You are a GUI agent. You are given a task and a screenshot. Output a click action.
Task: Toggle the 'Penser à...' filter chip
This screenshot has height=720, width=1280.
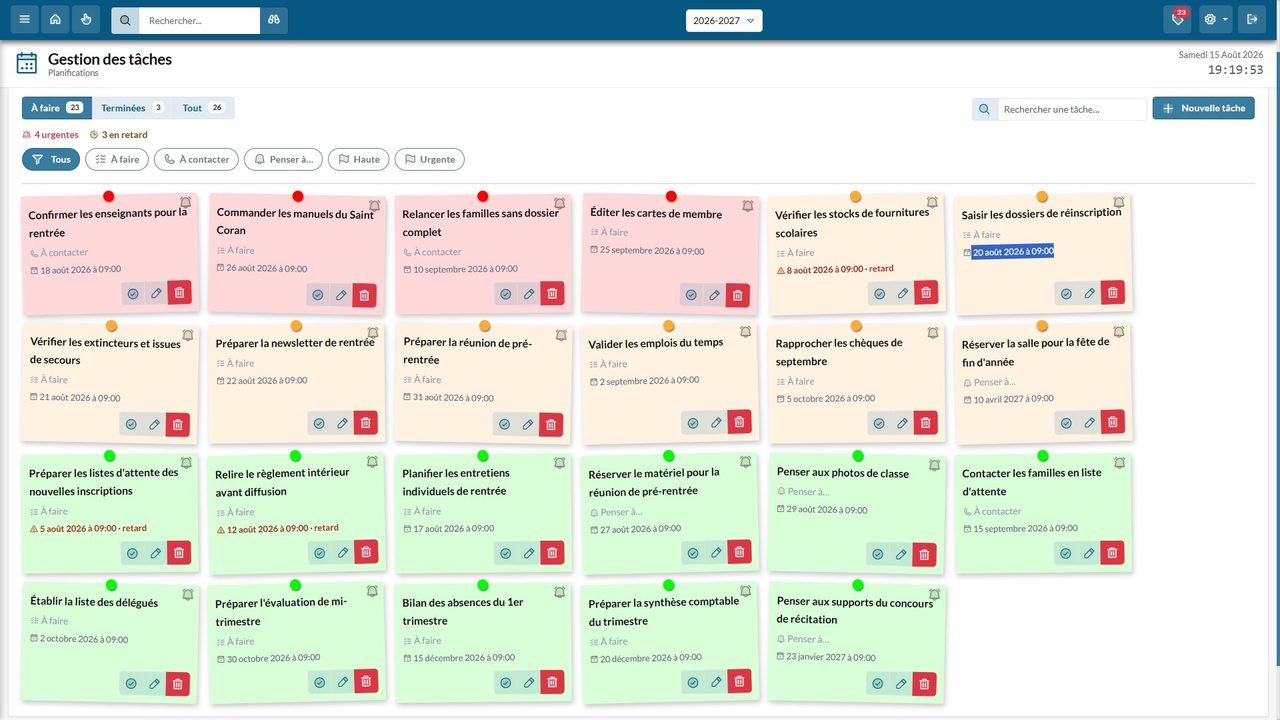pyautogui.click(x=284, y=159)
